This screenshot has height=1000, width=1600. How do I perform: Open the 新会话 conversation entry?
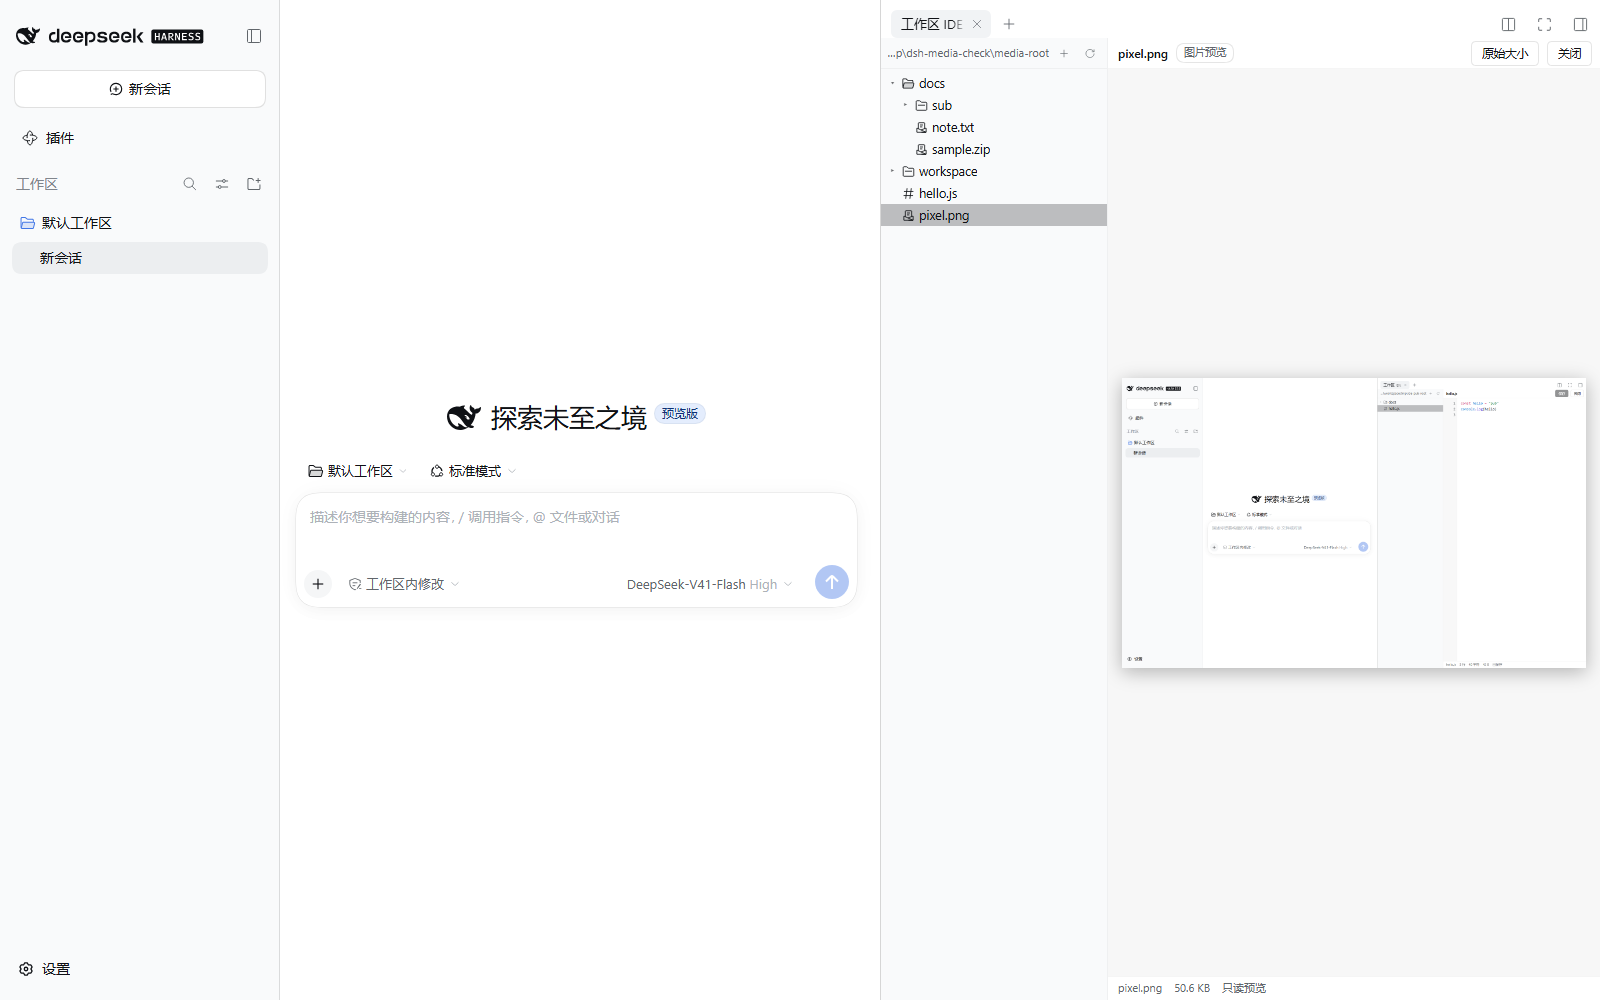tap(140, 258)
